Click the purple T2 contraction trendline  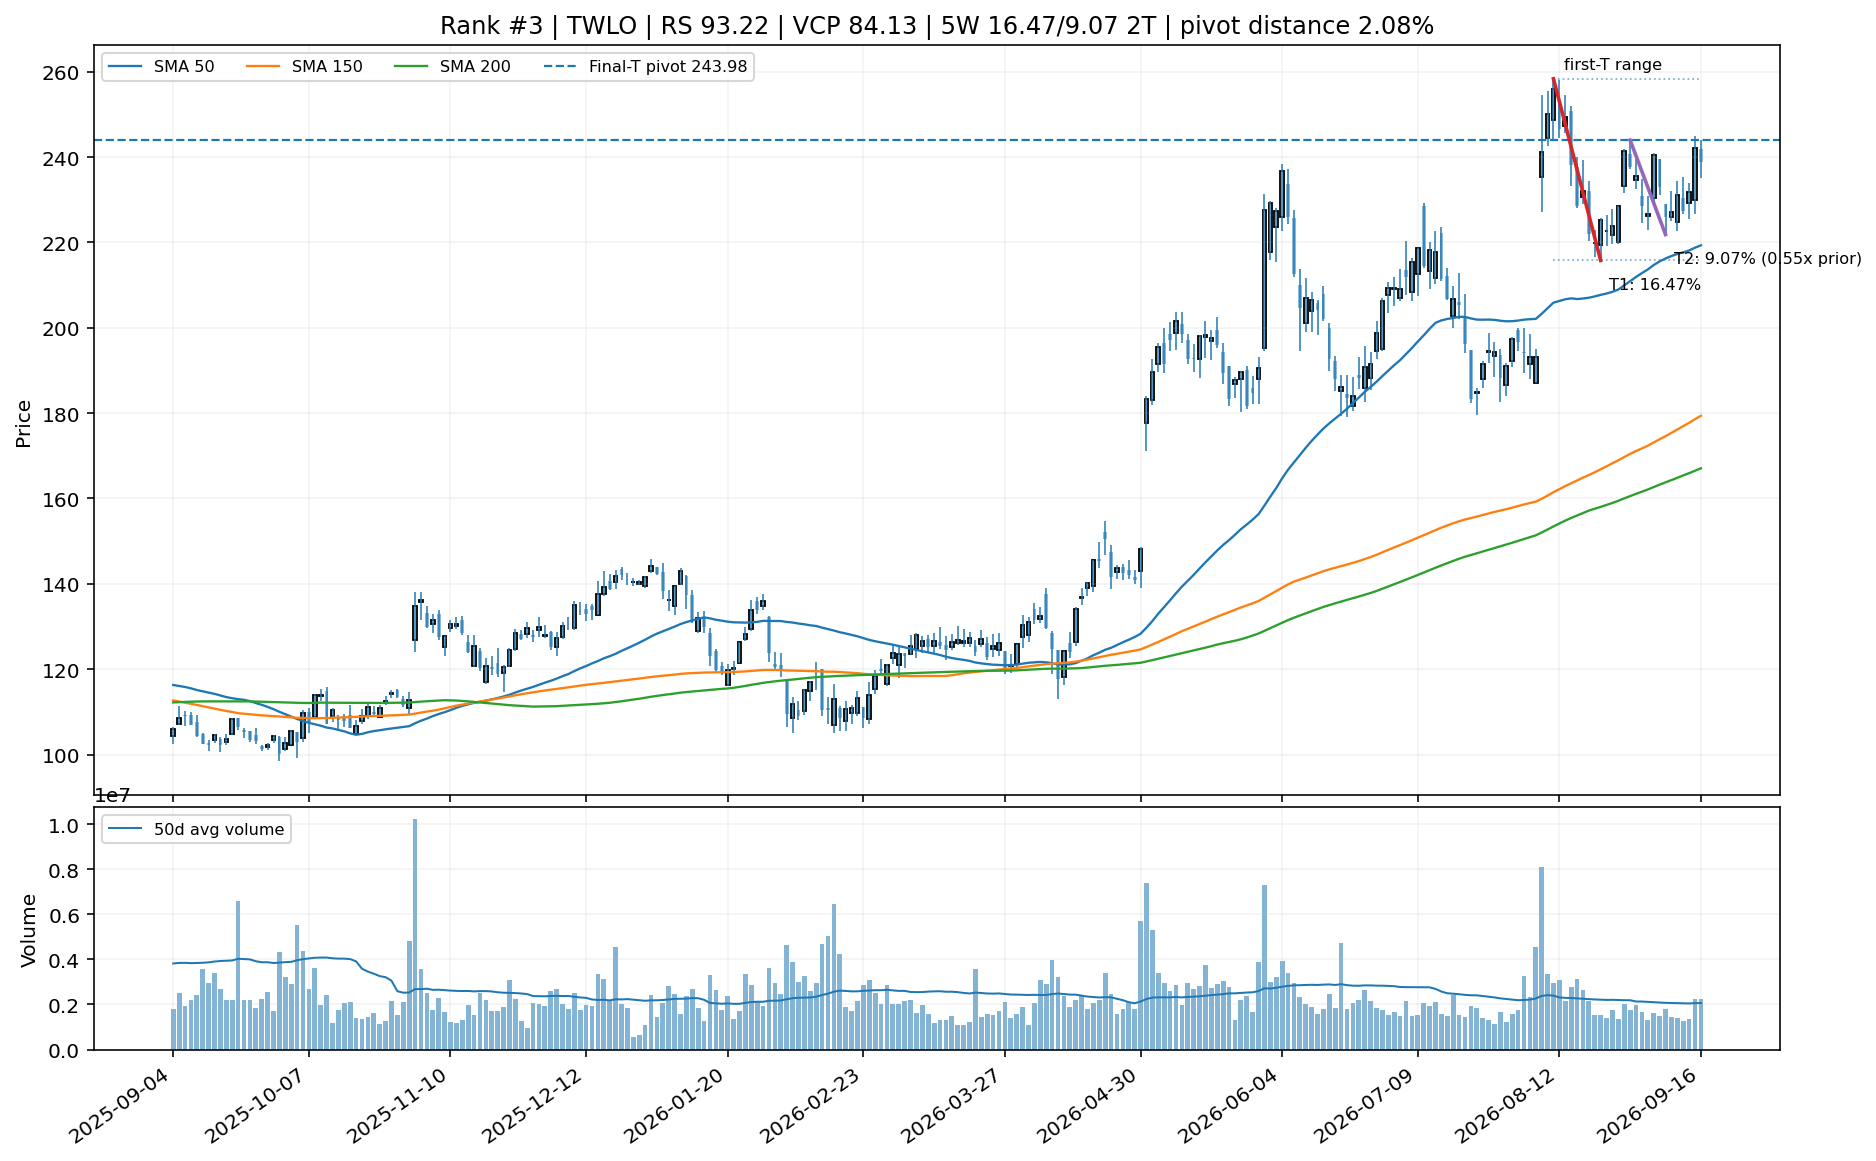click(x=1648, y=187)
